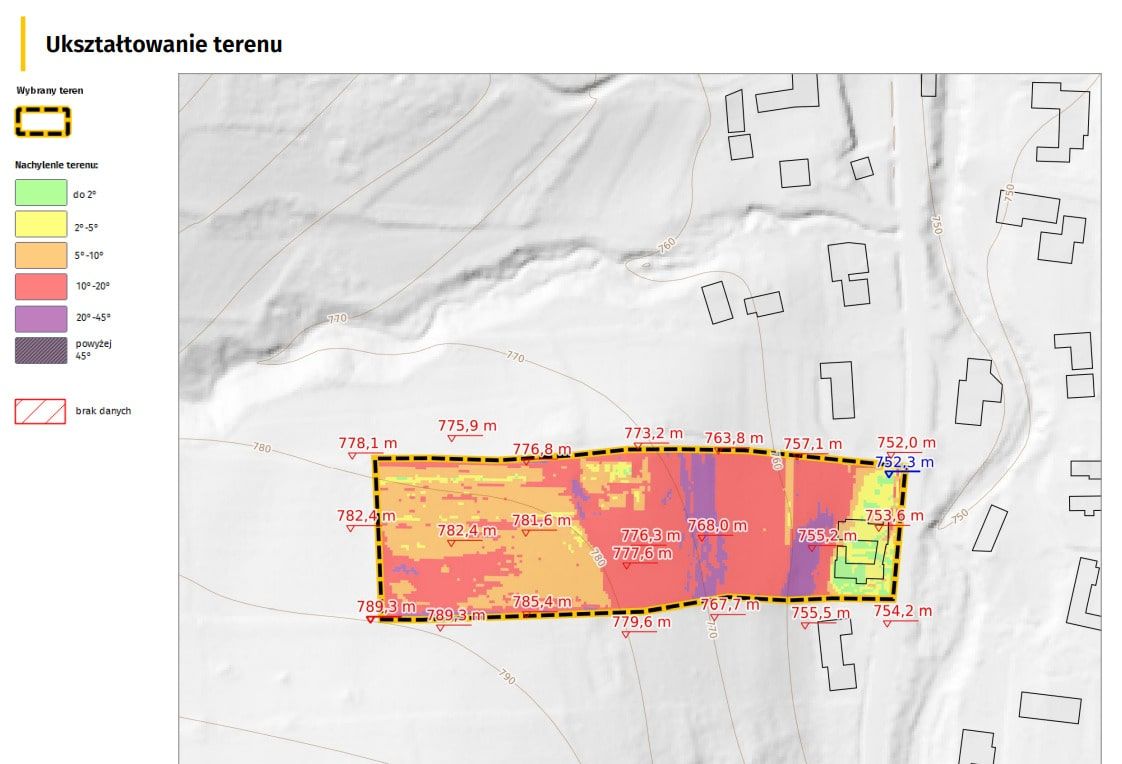Click the purple '20°-45°' slope swatch
Image resolution: width=1122 pixels, height=764 pixels.
coord(40,318)
